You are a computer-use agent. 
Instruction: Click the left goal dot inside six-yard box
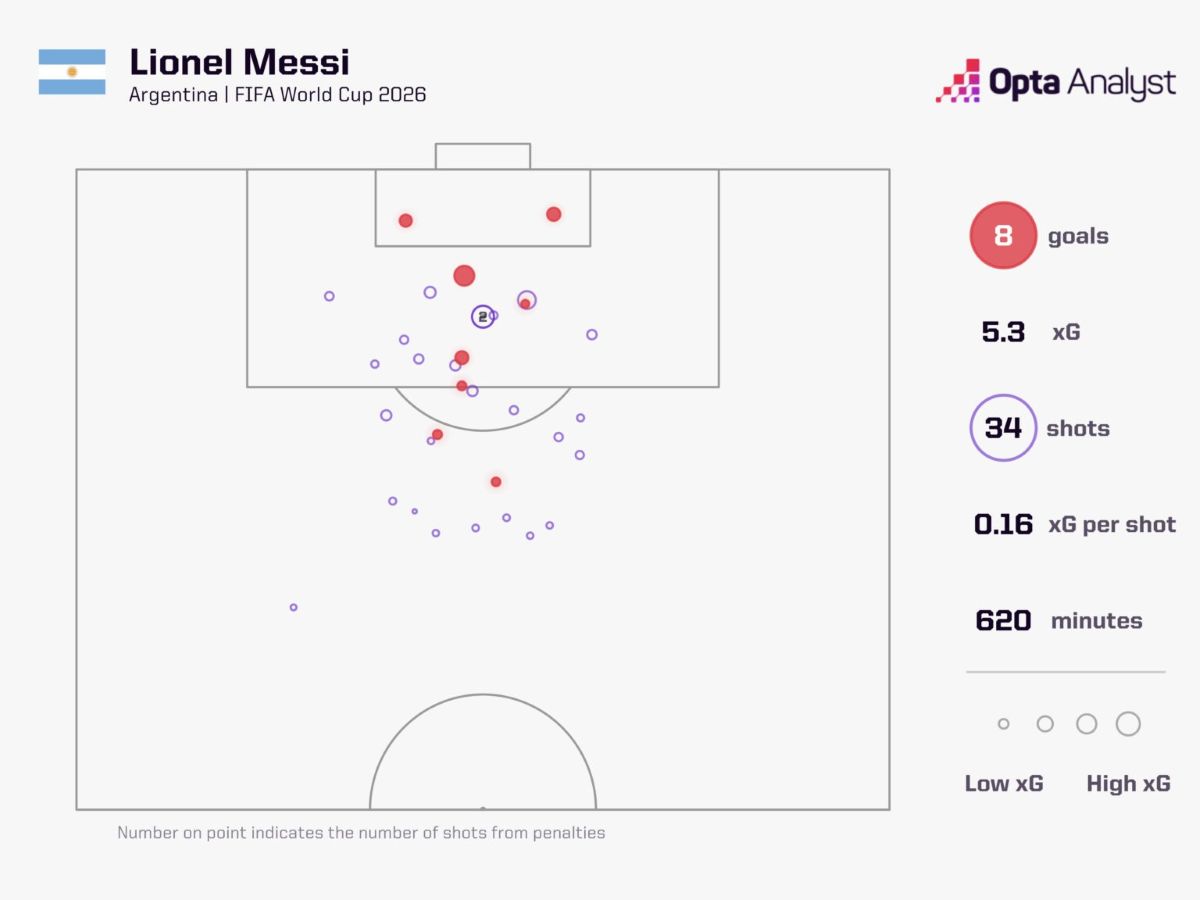tap(405, 220)
